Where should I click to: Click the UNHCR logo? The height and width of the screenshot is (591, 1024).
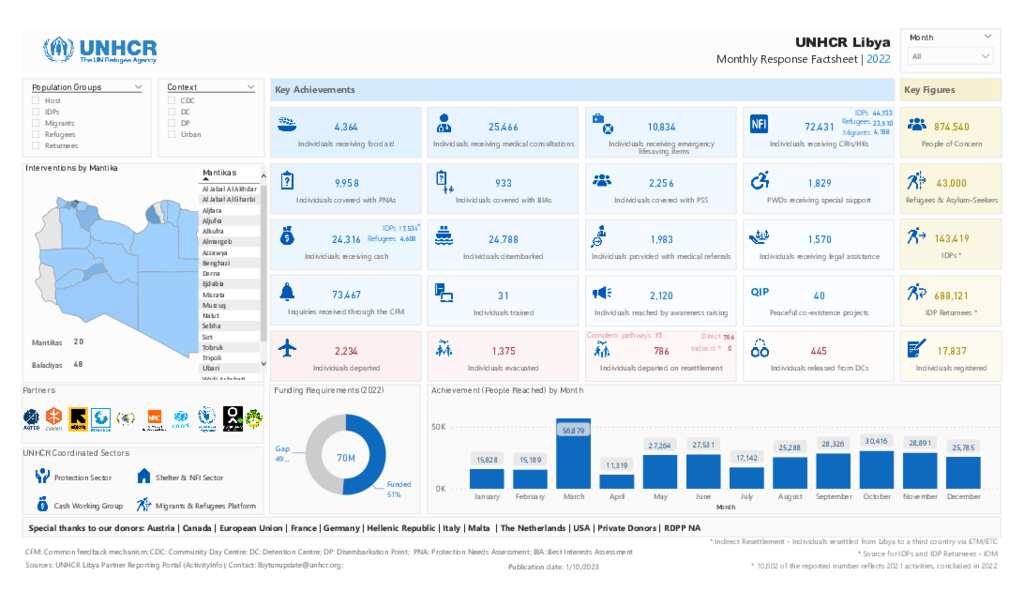click(x=100, y=50)
